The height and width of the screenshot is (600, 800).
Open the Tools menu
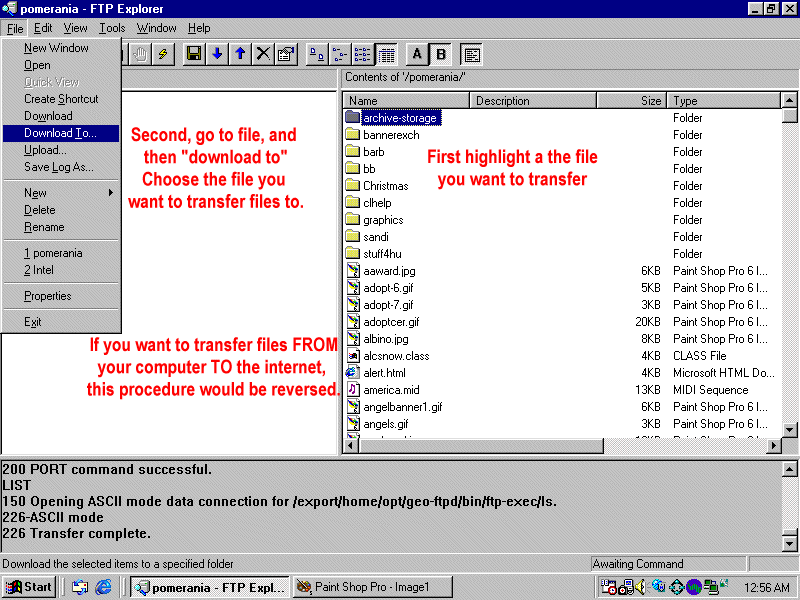click(112, 28)
